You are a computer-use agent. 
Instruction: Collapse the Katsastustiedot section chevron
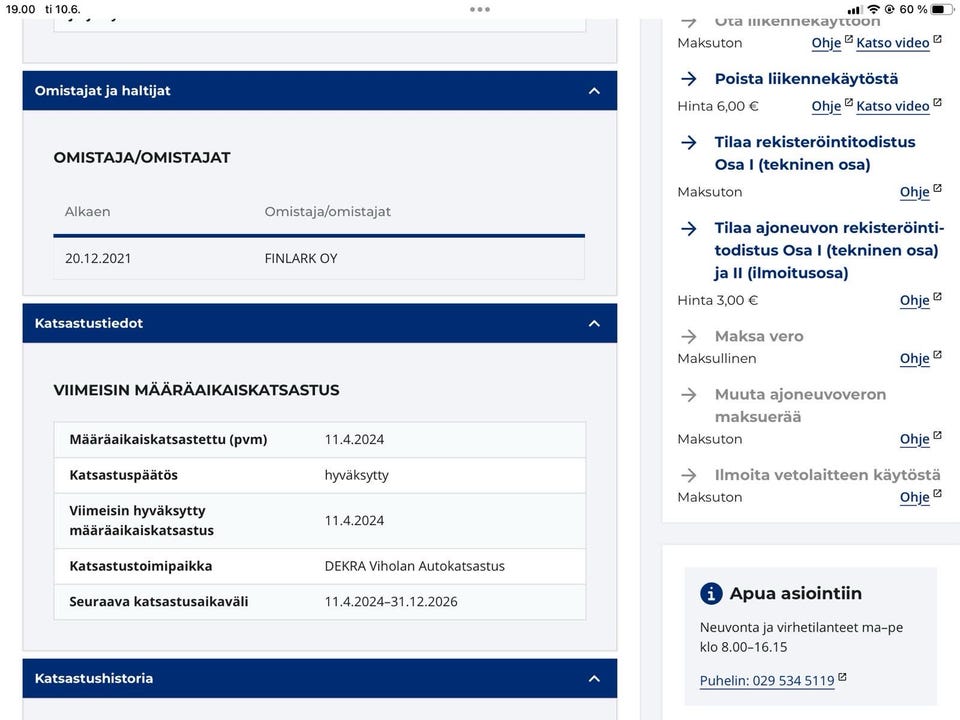point(594,323)
